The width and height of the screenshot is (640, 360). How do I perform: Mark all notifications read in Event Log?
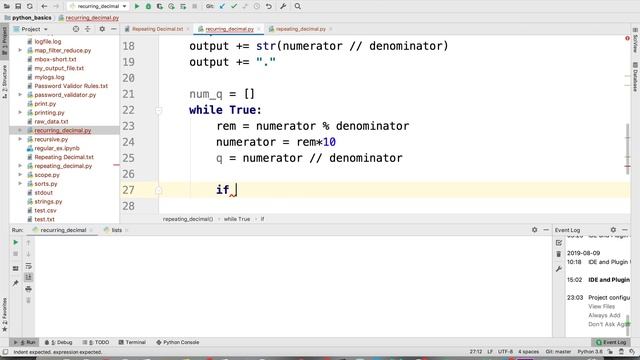coord(559,243)
